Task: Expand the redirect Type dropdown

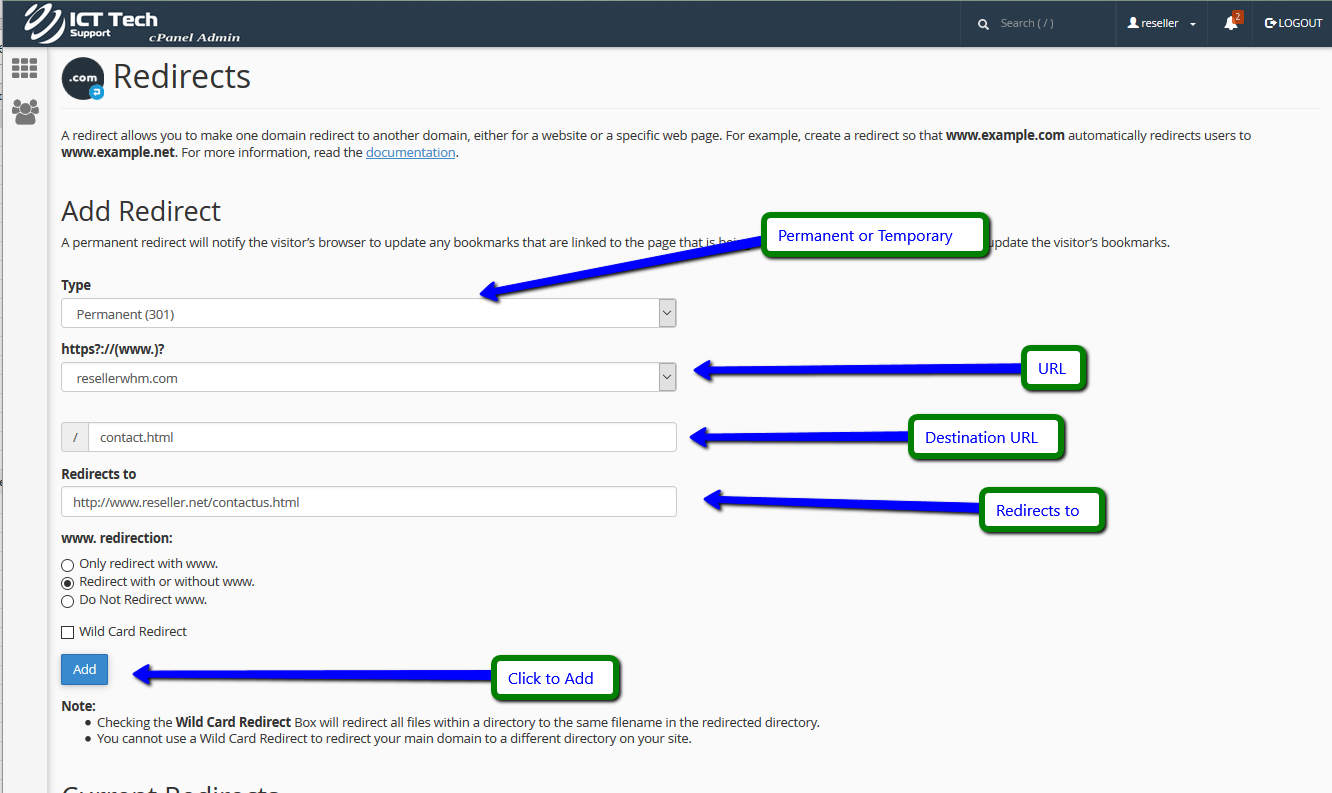Action: coord(368,314)
